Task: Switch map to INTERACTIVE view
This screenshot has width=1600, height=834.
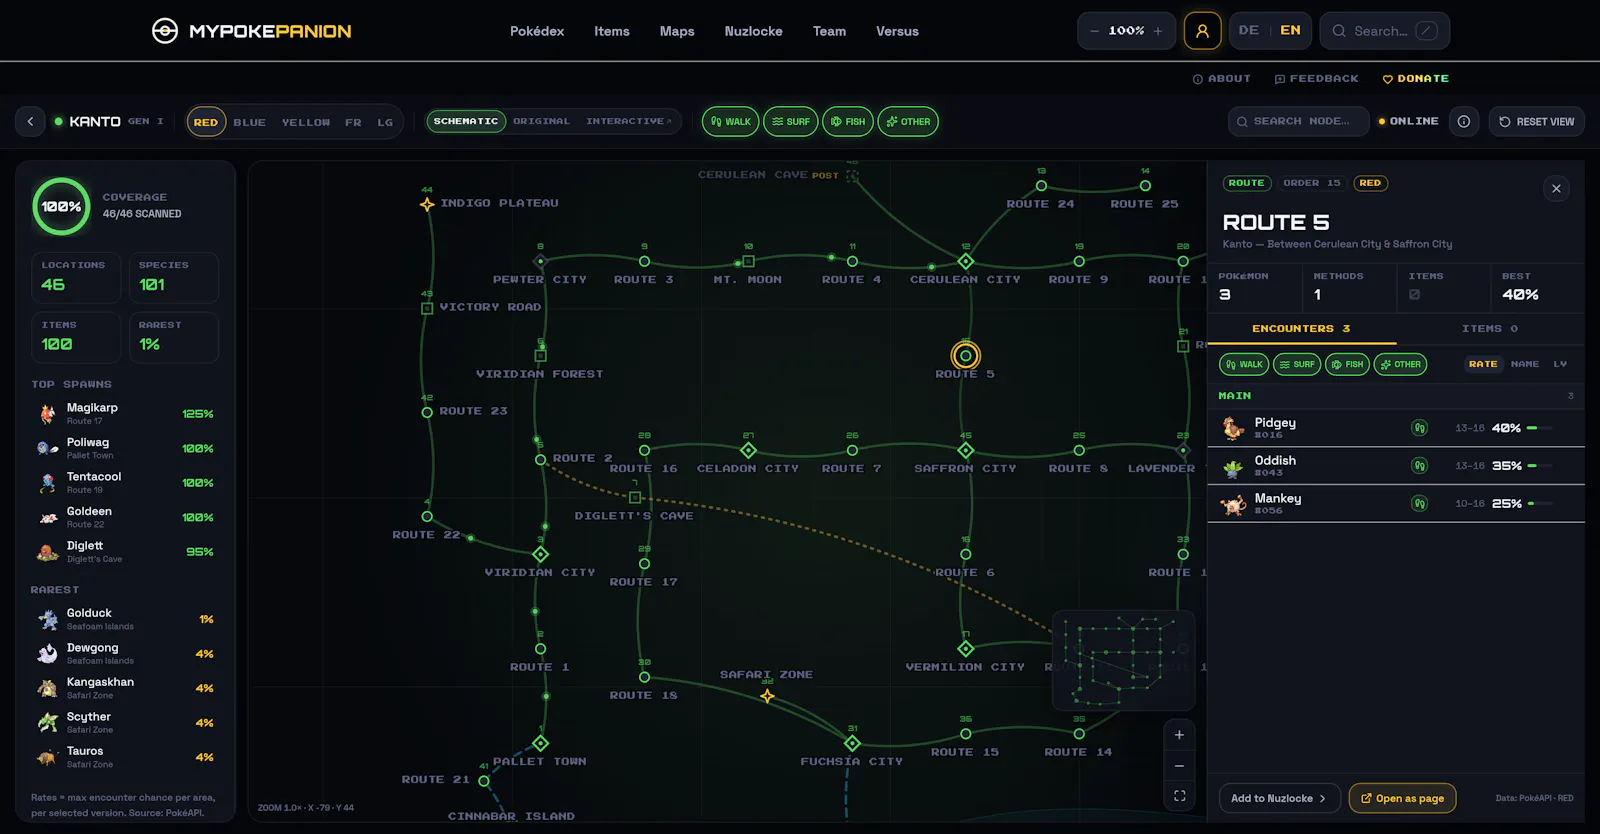Action: click(x=628, y=121)
